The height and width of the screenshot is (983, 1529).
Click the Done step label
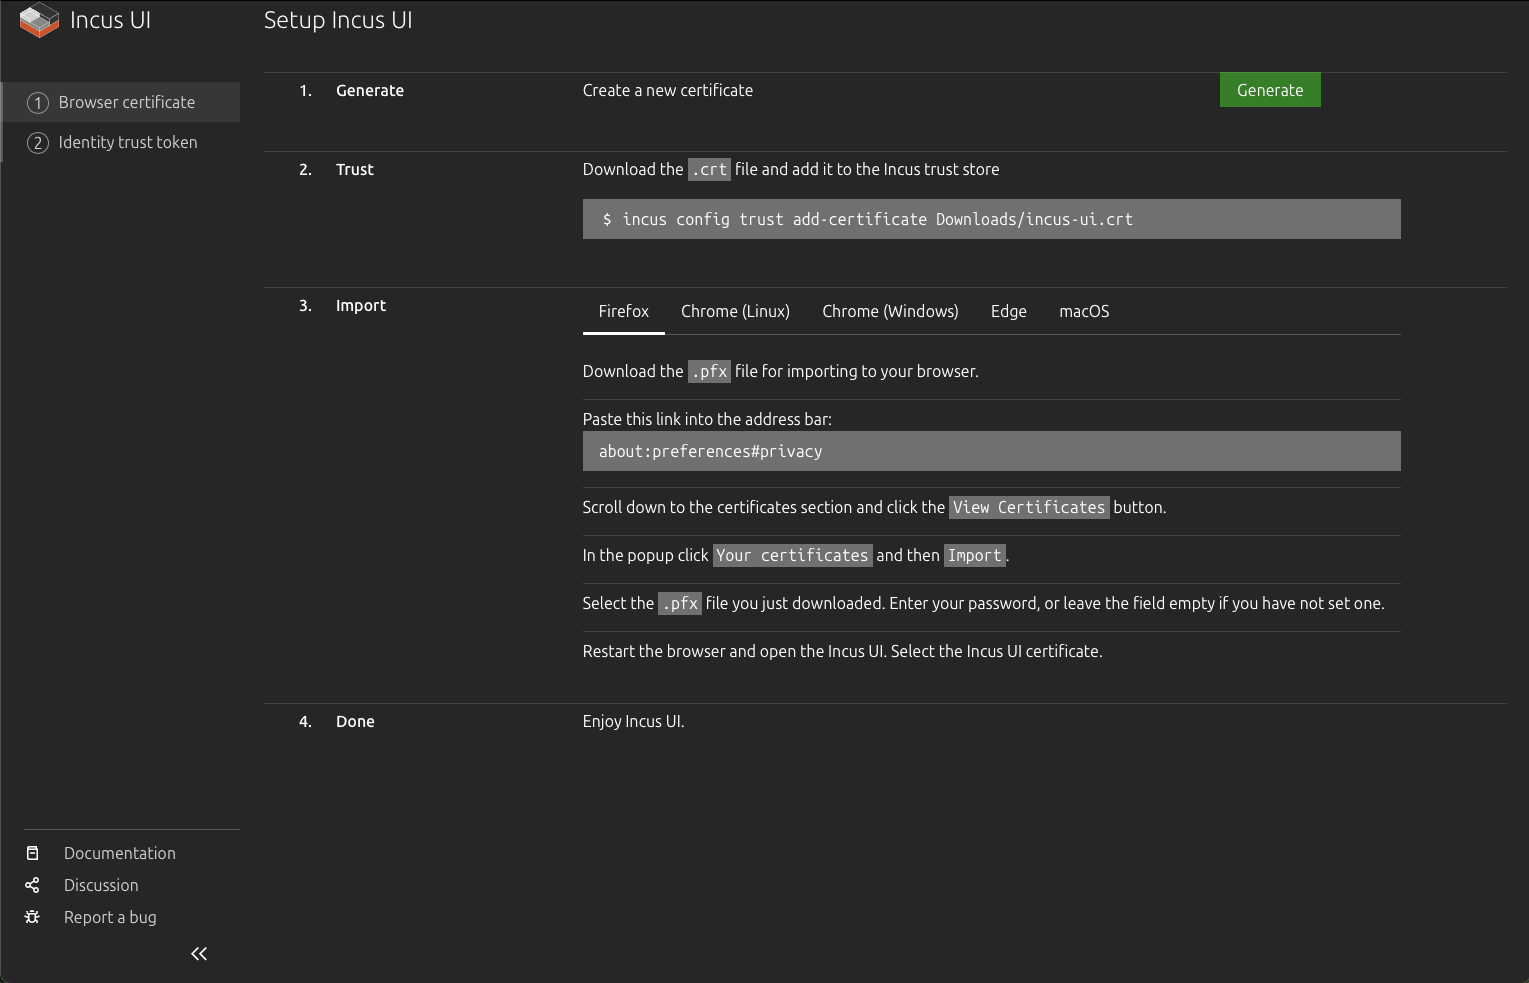[355, 721]
